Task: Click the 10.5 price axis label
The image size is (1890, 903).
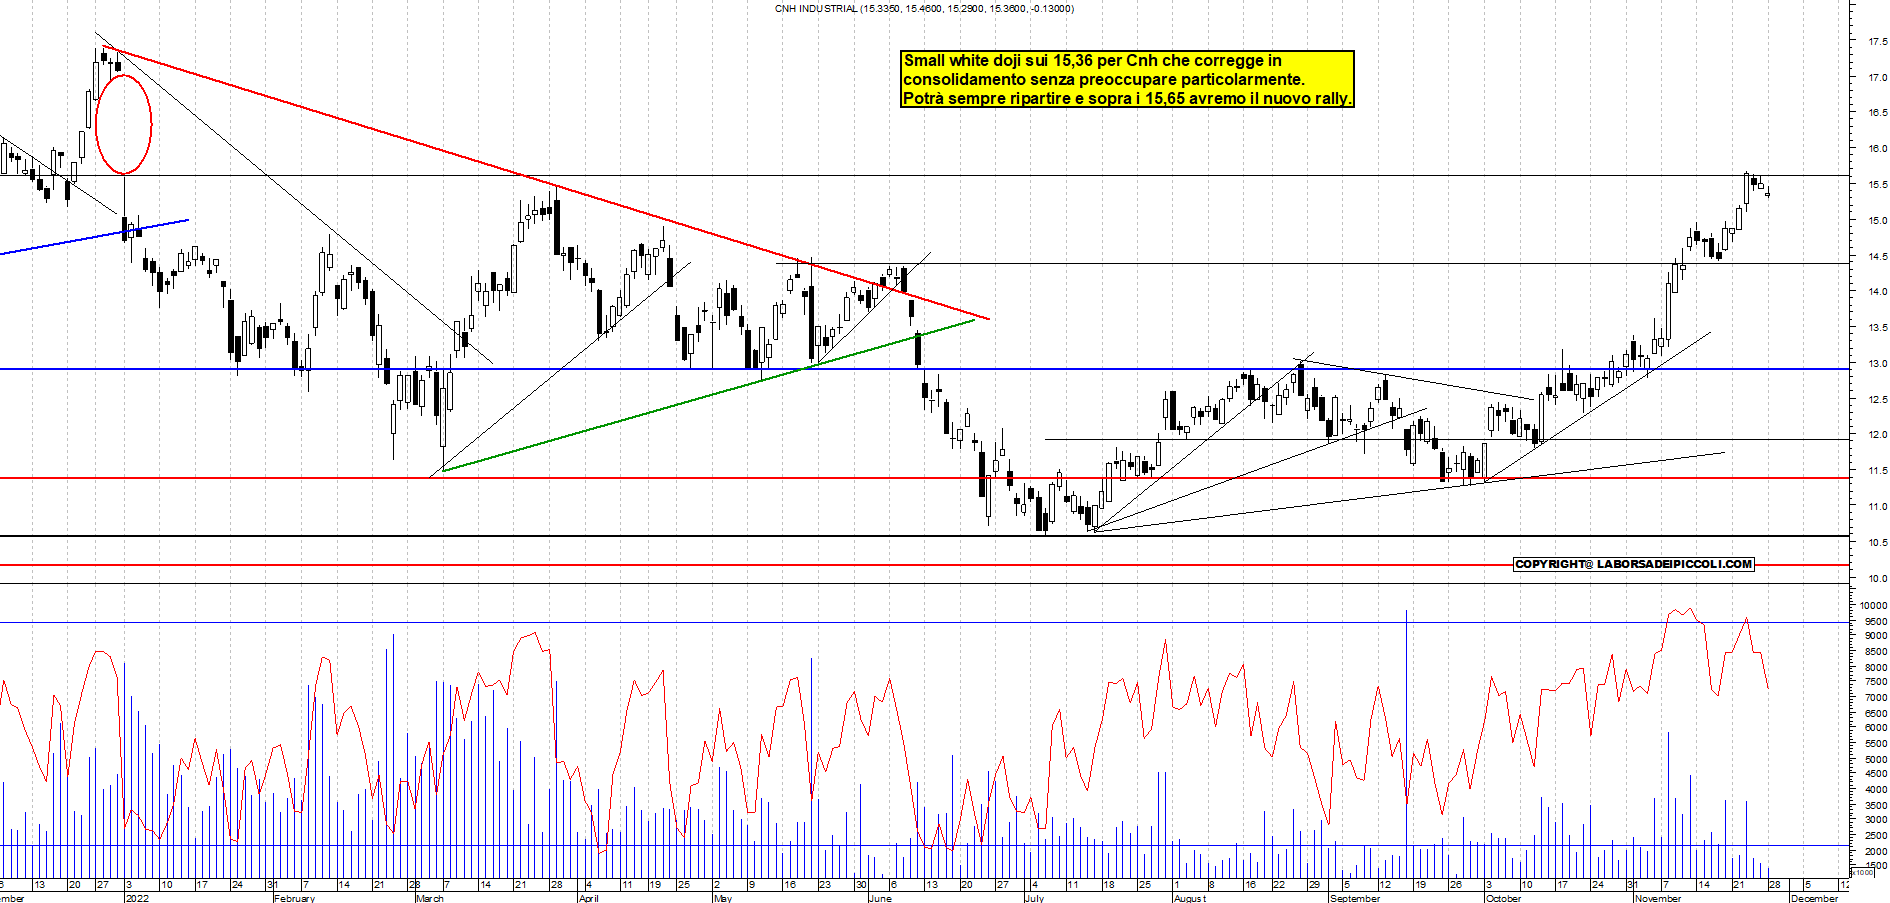Action: pos(1877,543)
